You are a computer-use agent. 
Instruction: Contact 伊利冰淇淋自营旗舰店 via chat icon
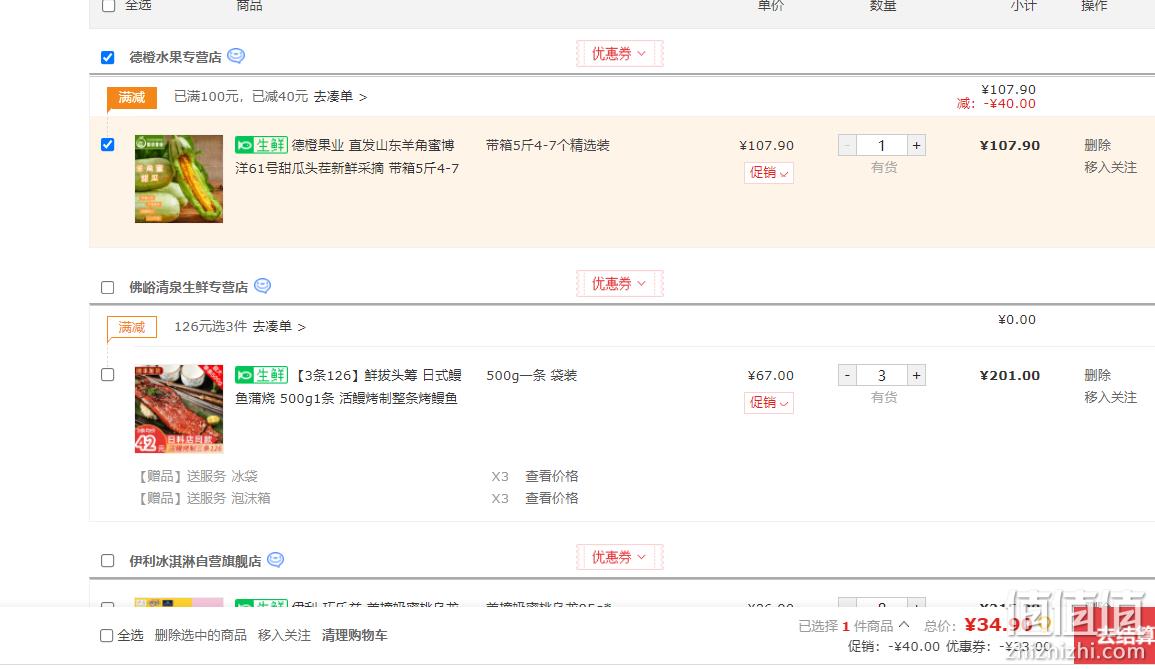pos(275,560)
